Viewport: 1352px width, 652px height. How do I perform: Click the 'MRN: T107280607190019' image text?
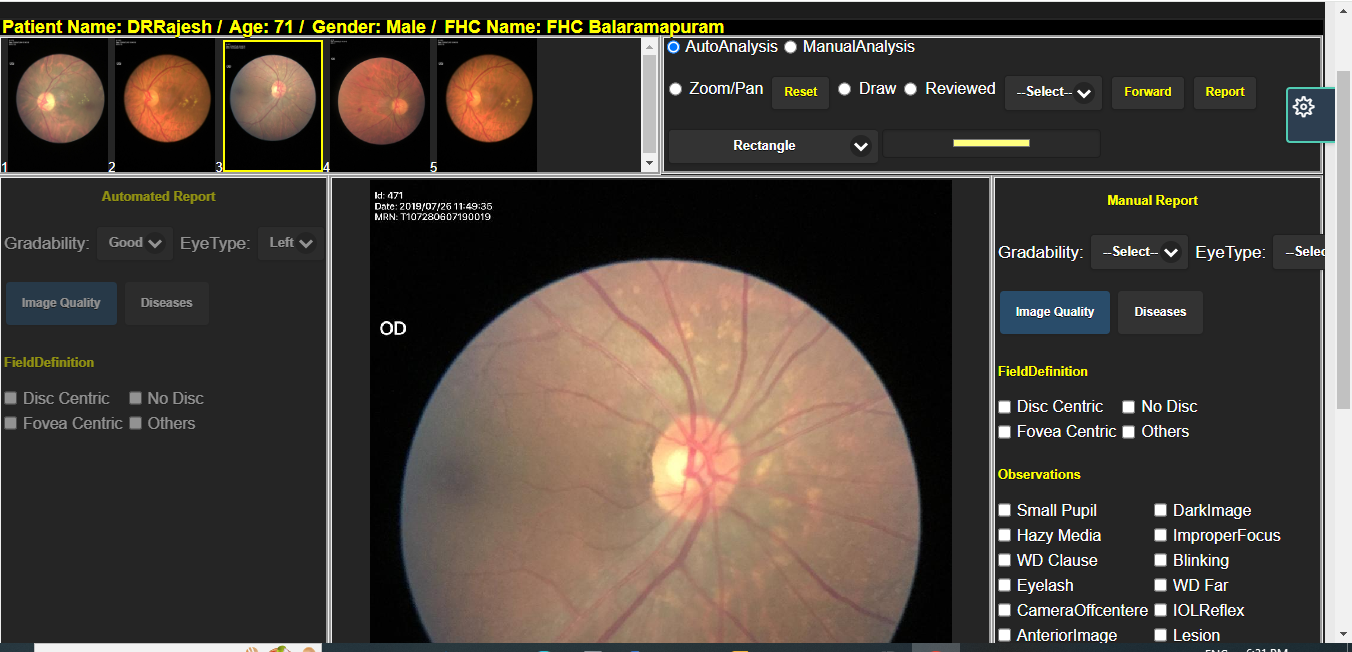pos(433,217)
